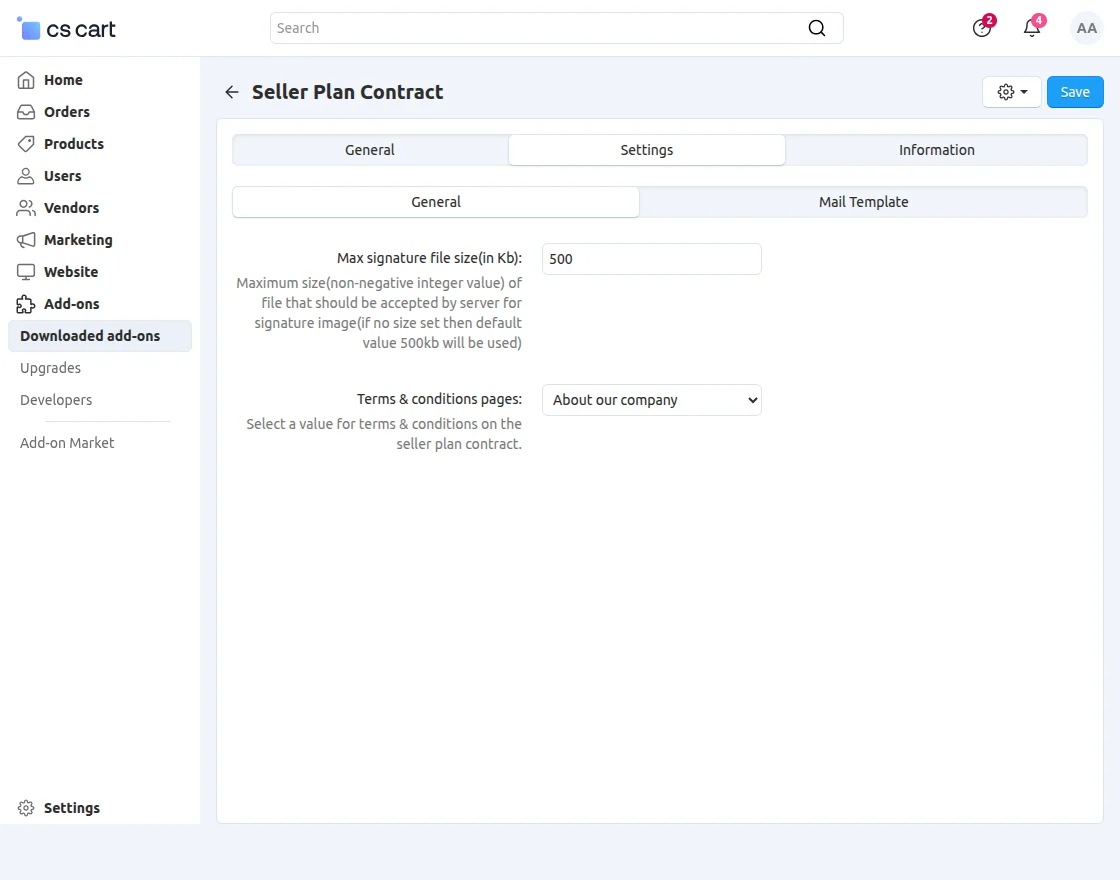Open the gear settings dropdown near Save

click(x=1011, y=91)
